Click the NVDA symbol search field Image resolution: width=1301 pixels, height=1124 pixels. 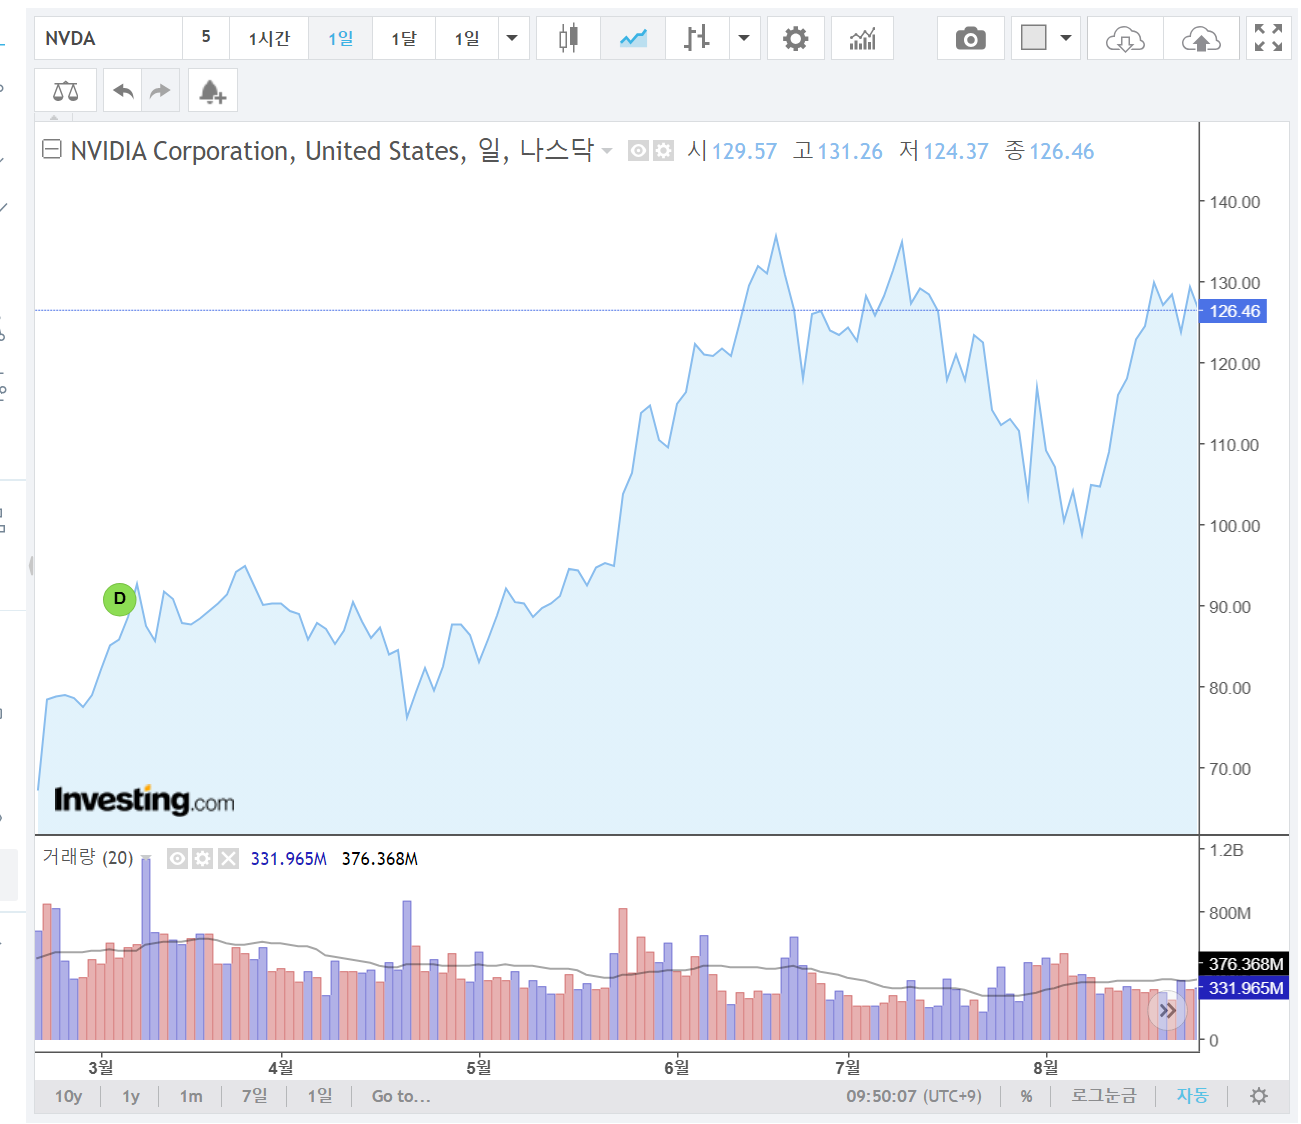[x=108, y=38]
